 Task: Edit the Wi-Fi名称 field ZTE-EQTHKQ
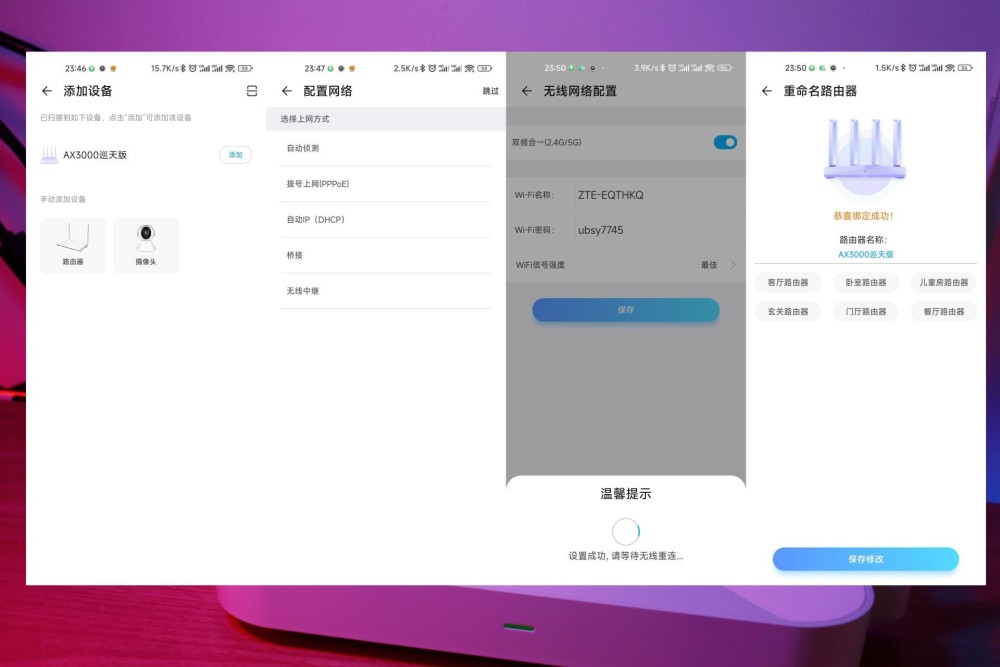(657, 195)
